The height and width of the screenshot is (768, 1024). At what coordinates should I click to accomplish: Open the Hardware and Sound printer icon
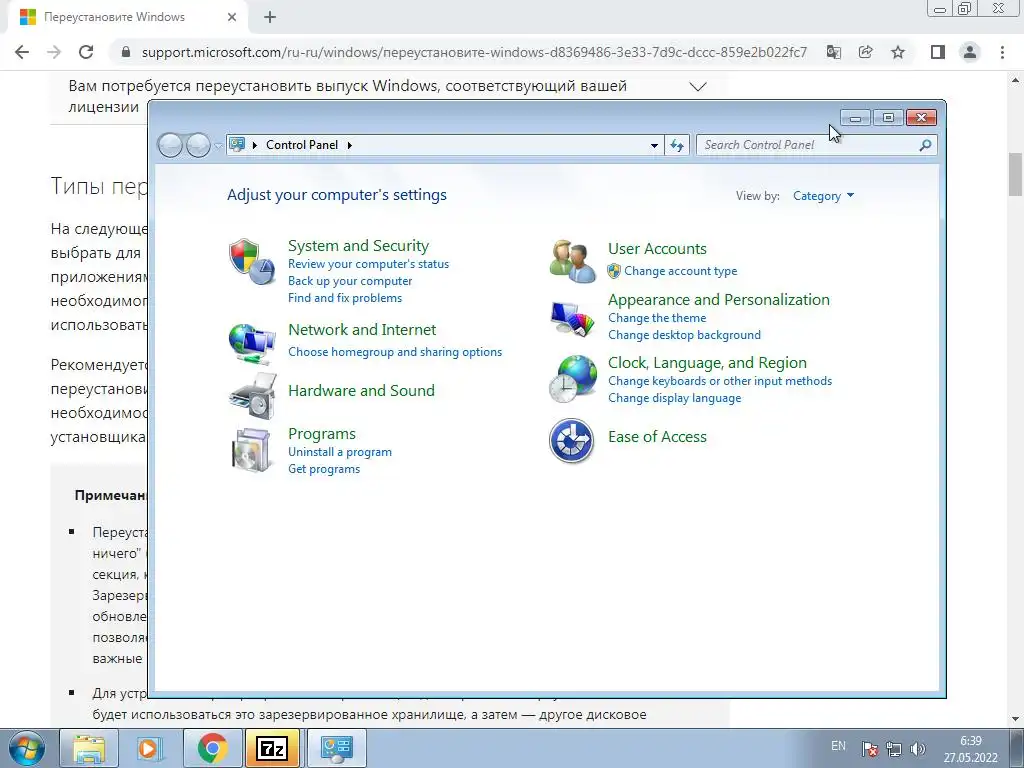point(253,395)
